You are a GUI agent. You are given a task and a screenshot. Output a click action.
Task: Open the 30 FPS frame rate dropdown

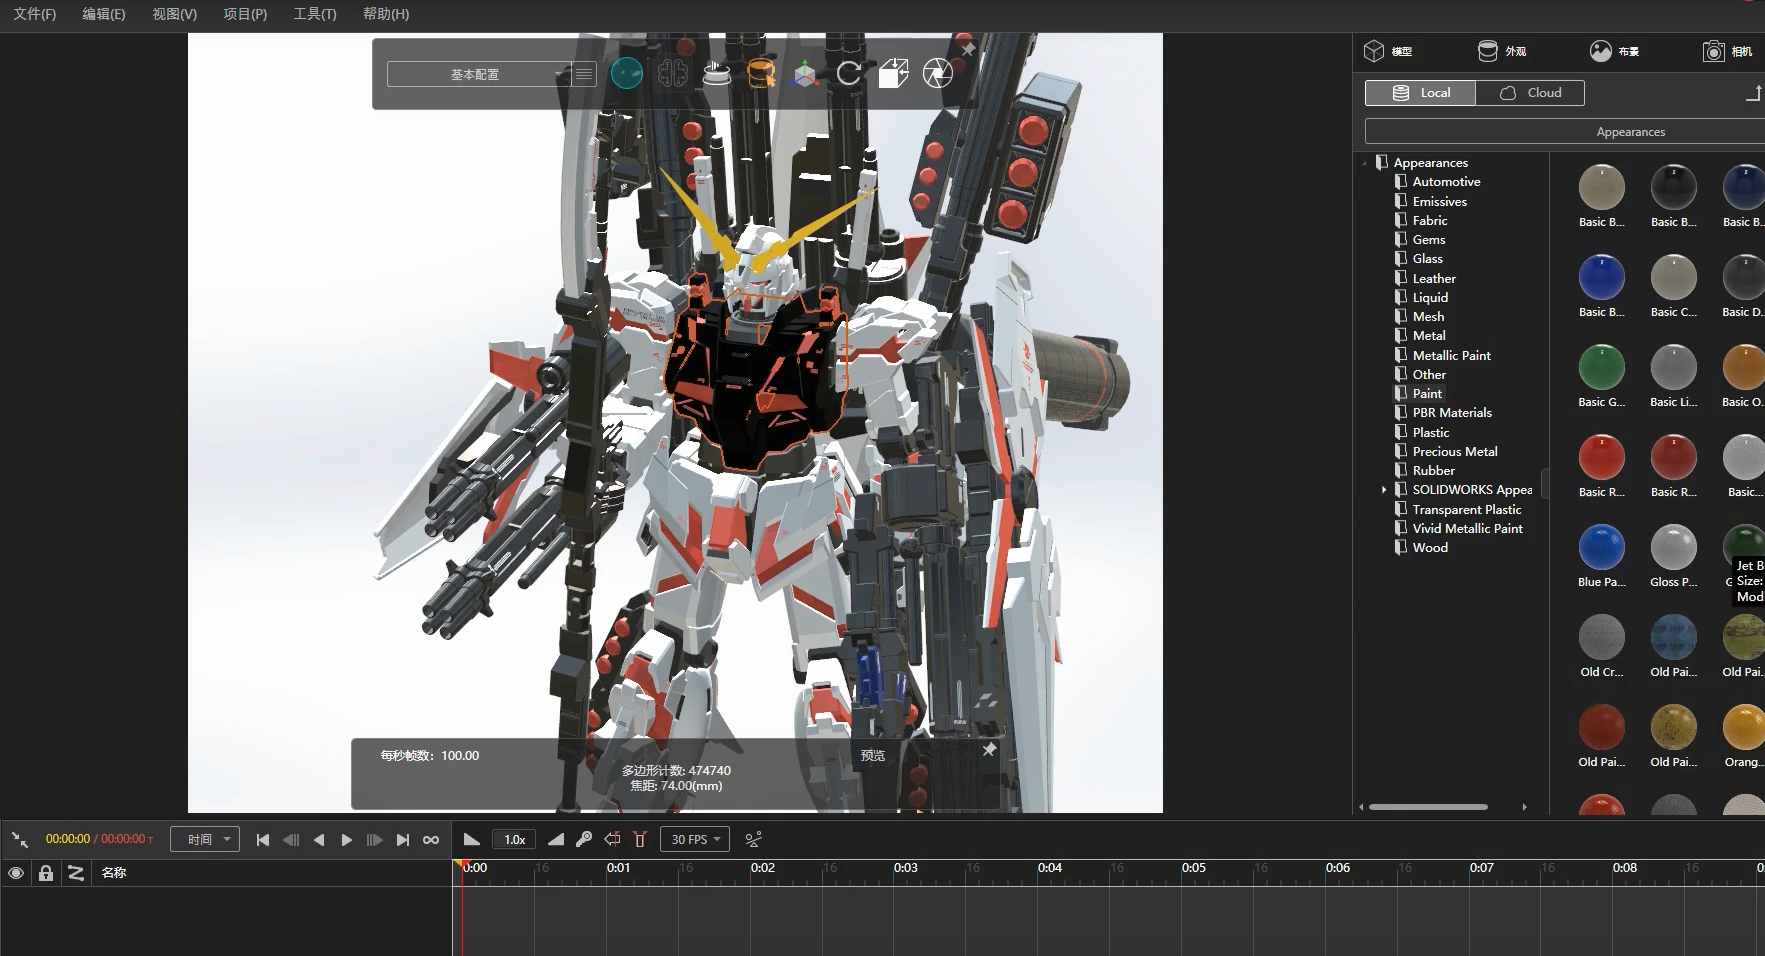coord(695,839)
